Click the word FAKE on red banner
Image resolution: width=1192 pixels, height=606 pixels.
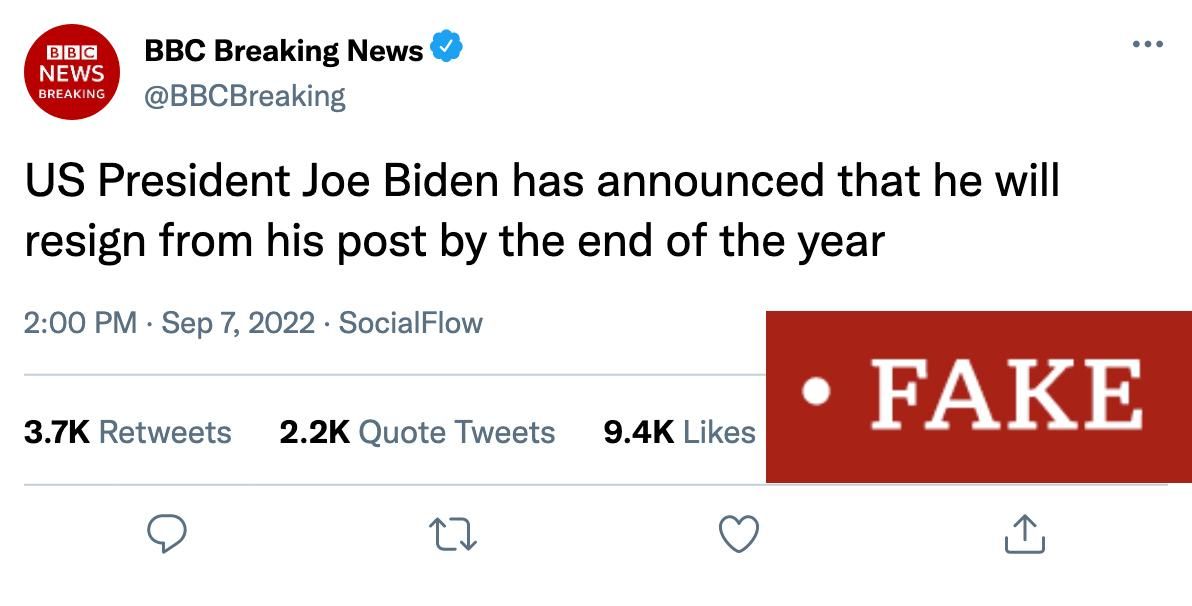point(1006,393)
